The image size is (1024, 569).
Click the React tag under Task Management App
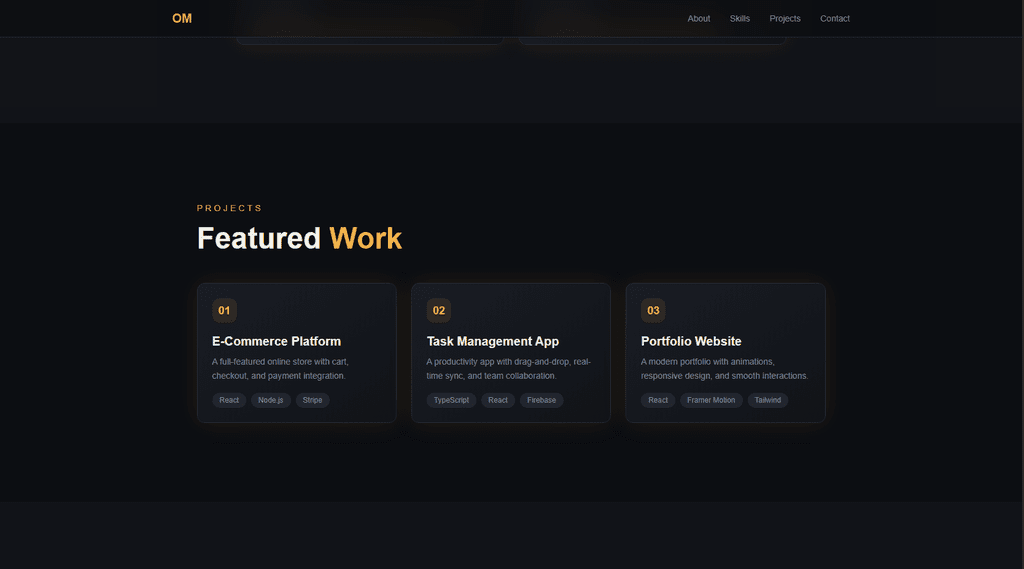pos(498,400)
